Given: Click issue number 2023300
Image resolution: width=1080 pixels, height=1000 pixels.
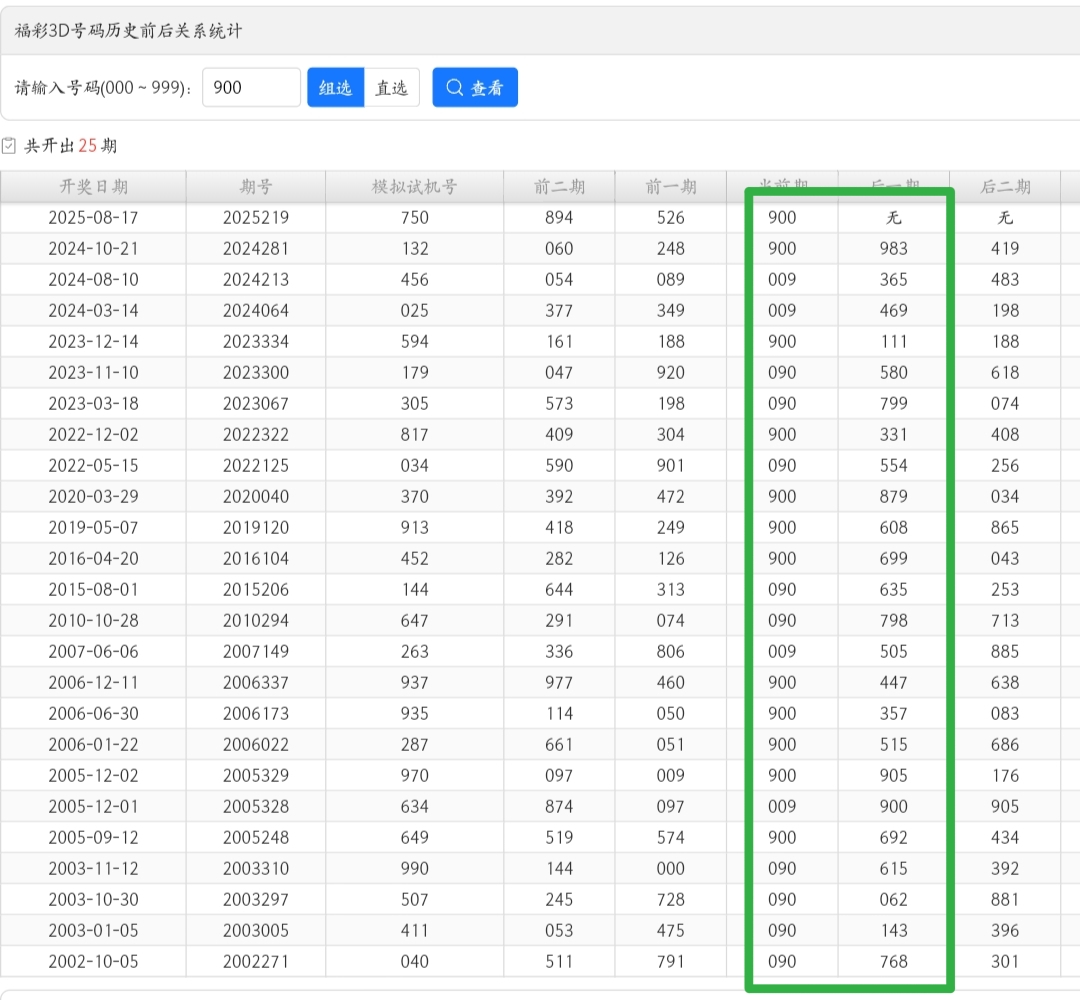Looking at the screenshot, I should tap(256, 373).
